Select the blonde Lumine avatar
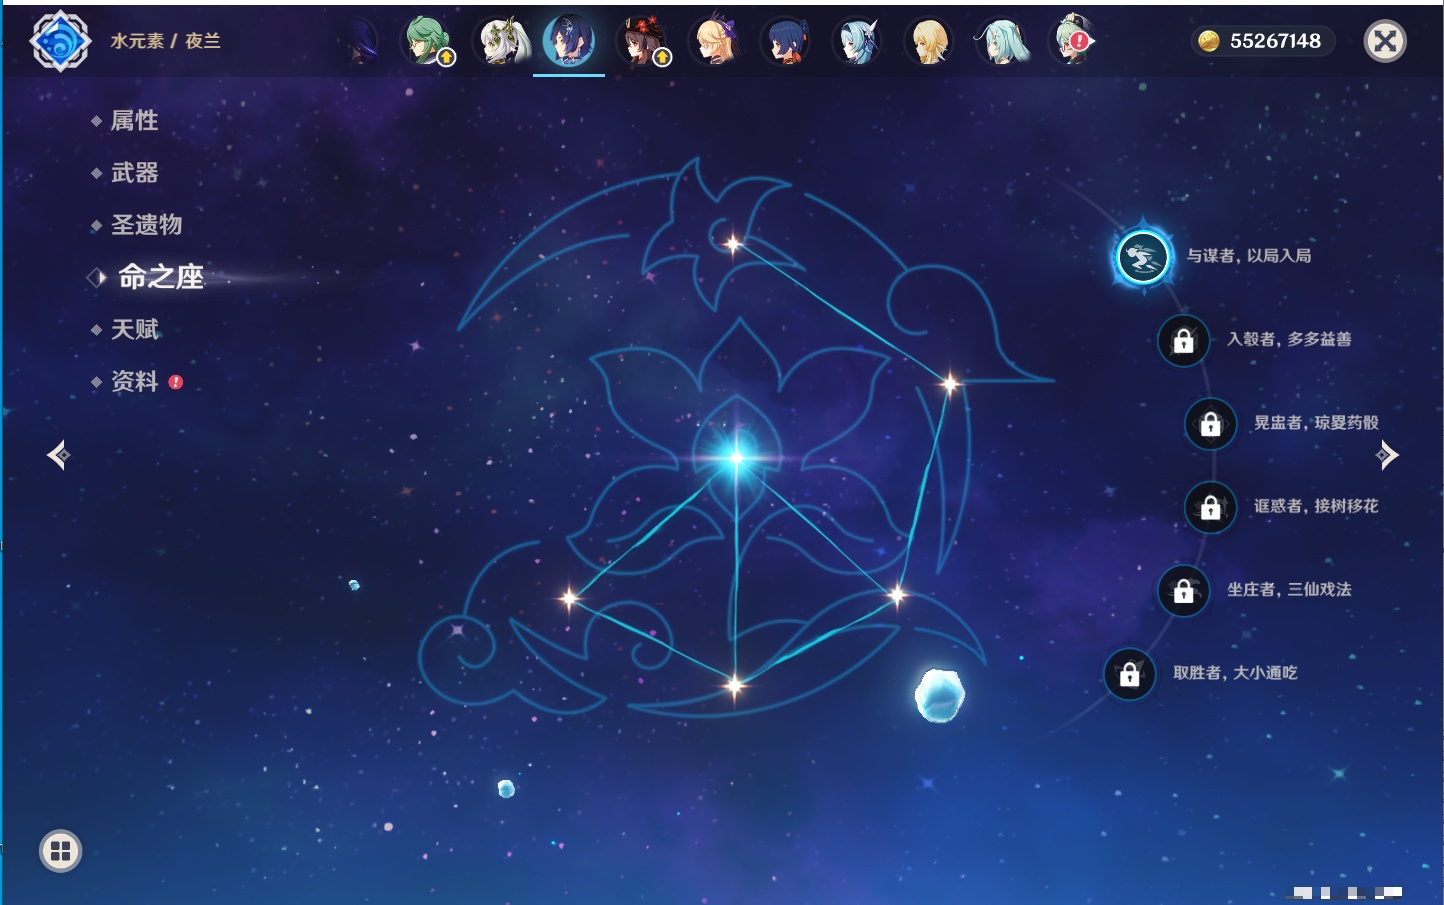The width and height of the screenshot is (1444, 905). point(929,42)
